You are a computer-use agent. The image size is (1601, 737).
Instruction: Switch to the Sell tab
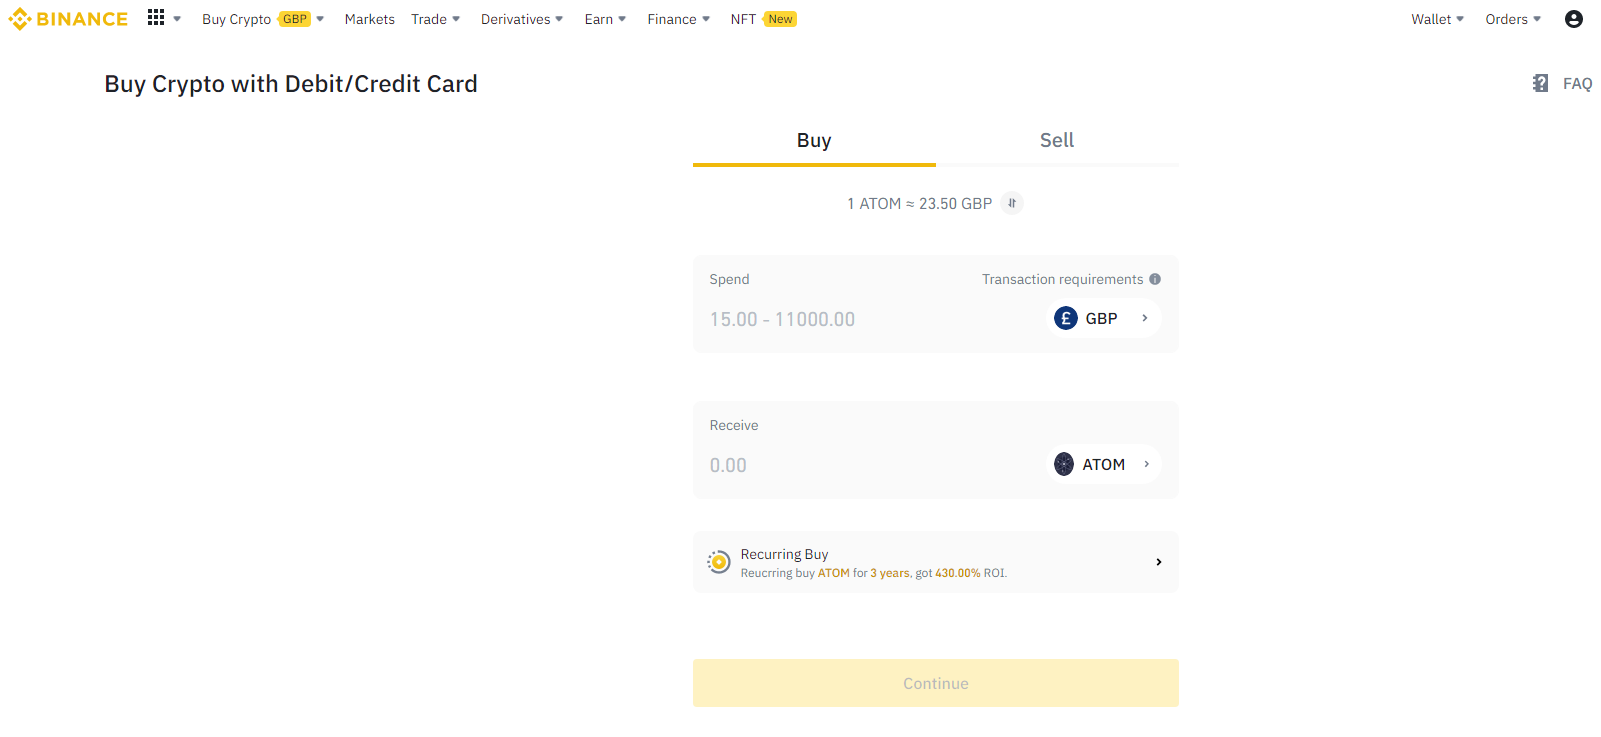[x=1056, y=141]
